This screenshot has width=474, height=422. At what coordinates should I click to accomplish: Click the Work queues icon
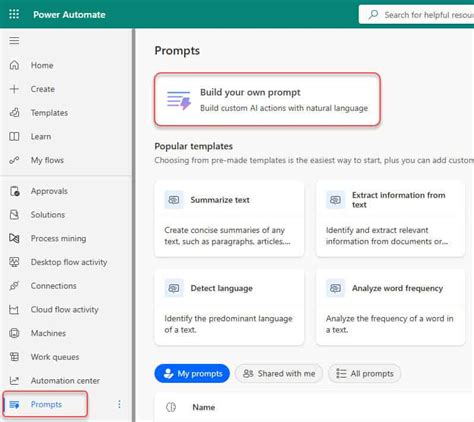pos(14,357)
